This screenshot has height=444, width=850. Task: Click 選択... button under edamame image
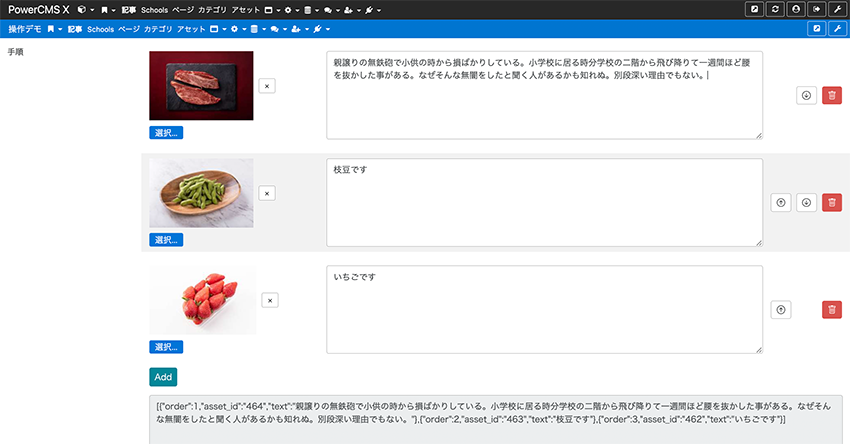tap(166, 240)
